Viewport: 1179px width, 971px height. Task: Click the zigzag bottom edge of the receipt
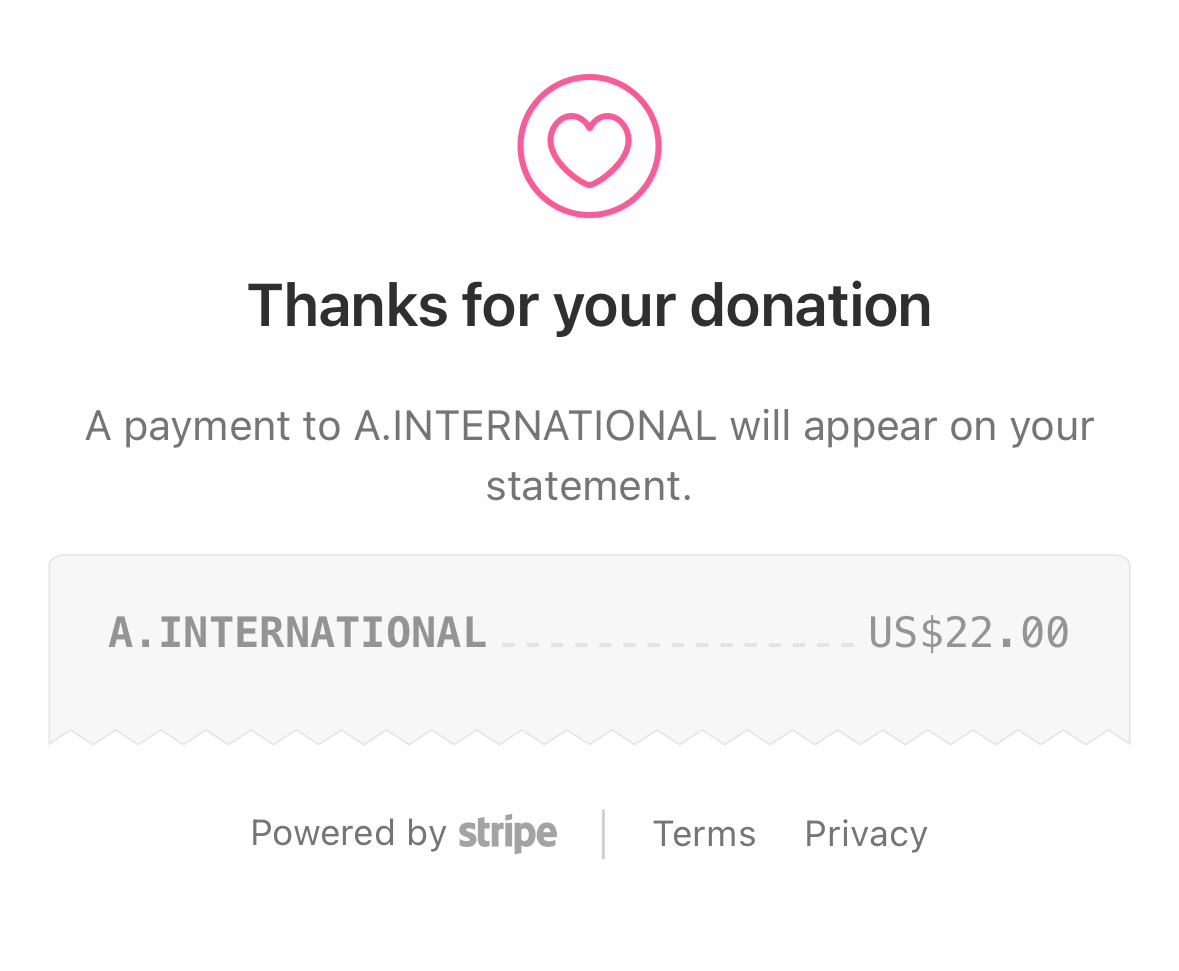coord(589,738)
